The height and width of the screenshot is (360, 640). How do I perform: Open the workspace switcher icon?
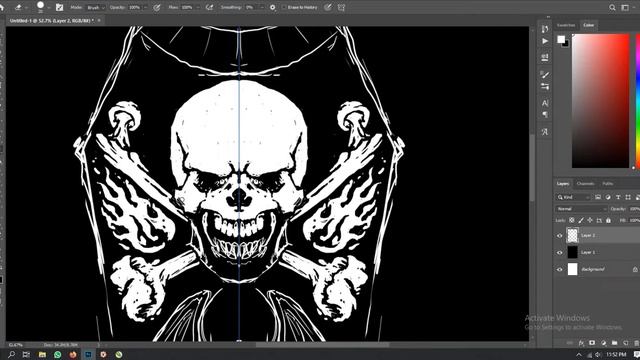(625, 7)
